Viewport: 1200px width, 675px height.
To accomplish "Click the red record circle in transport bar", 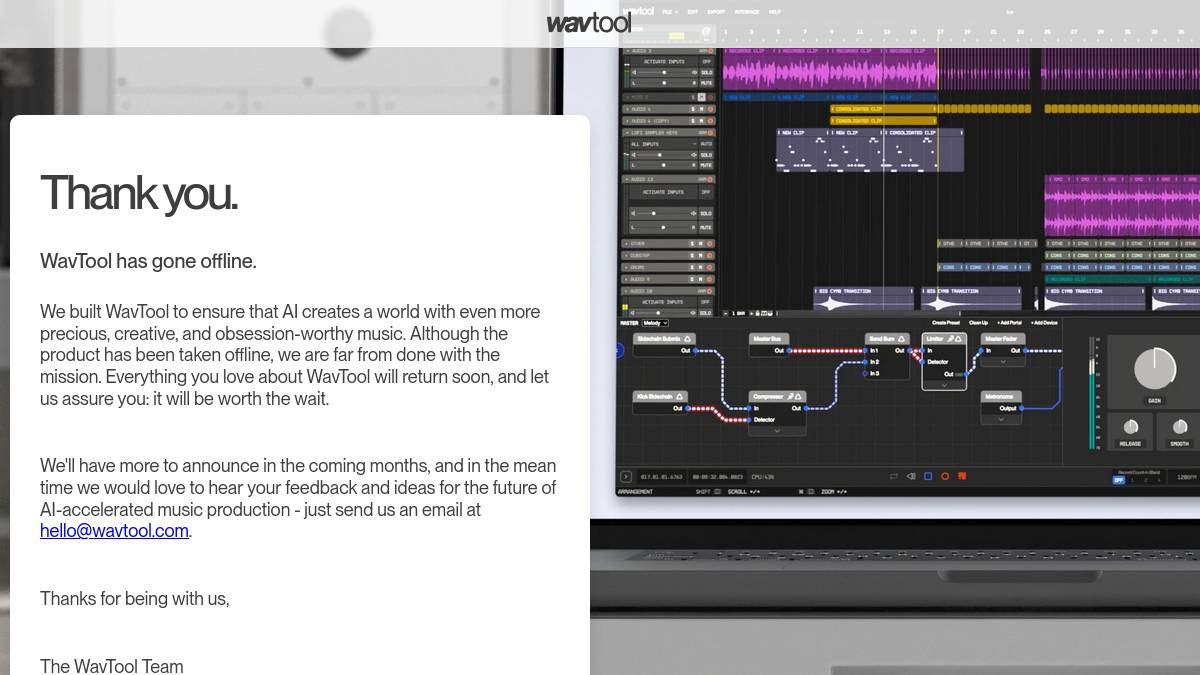I will pos(946,476).
